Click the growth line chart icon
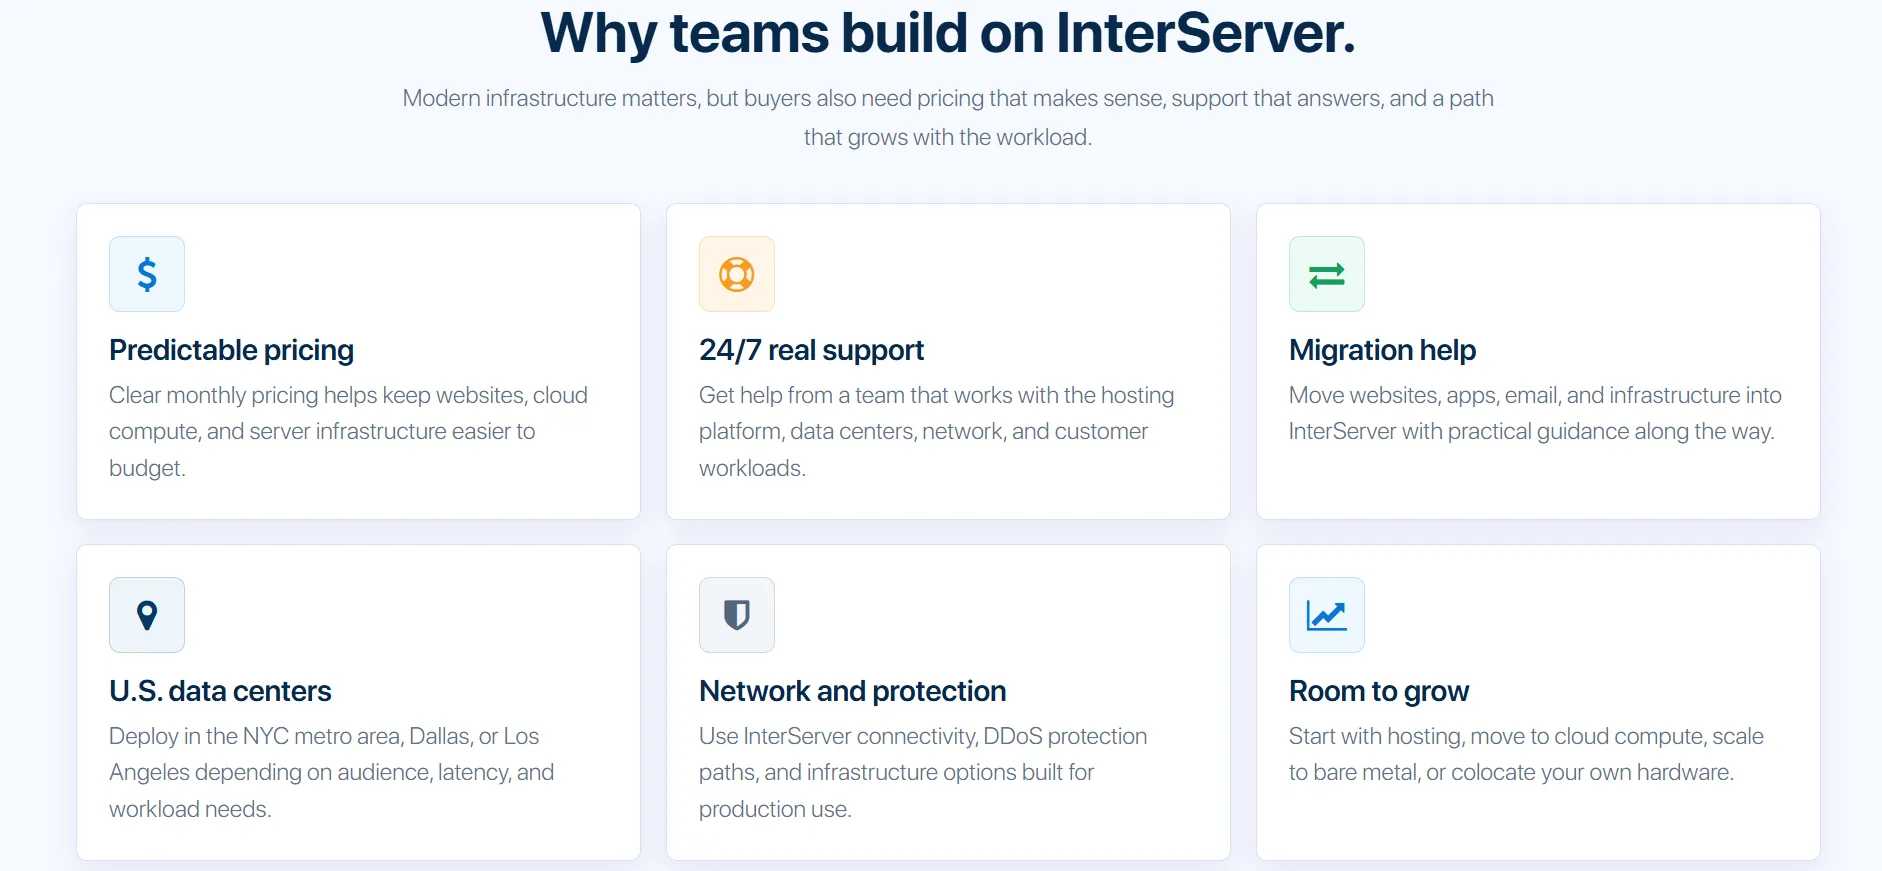Screen dimensions: 1882x871 coord(1327,615)
